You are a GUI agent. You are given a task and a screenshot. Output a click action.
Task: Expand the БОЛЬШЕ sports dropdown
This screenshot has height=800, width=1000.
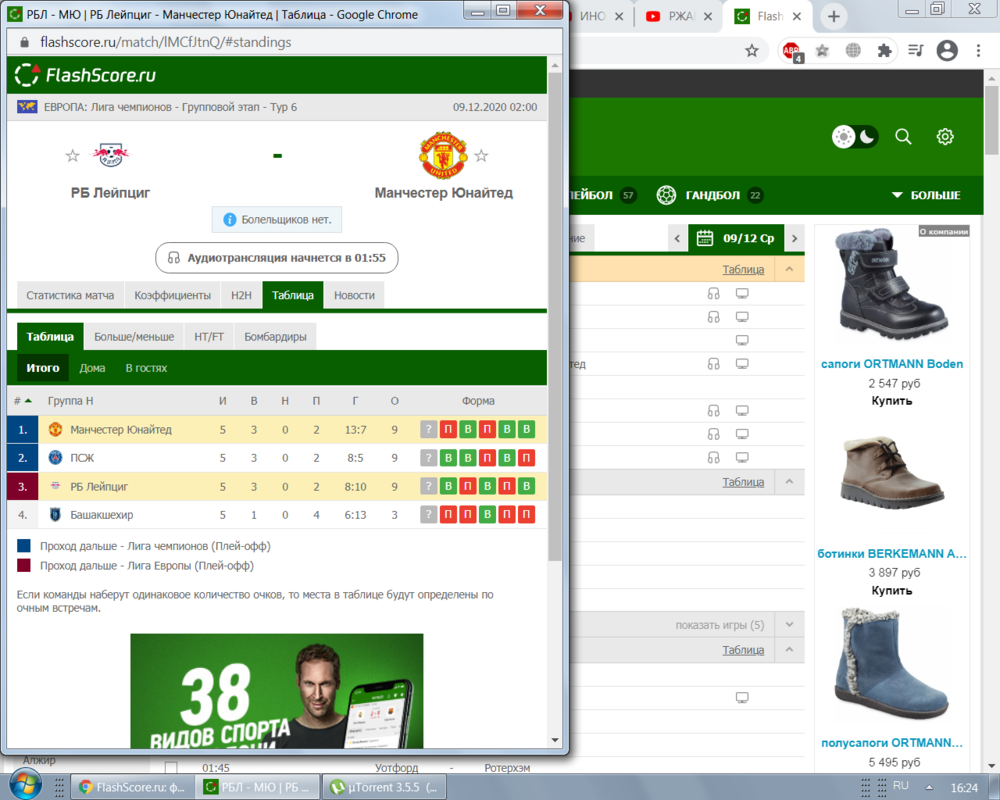(x=926, y=195)
